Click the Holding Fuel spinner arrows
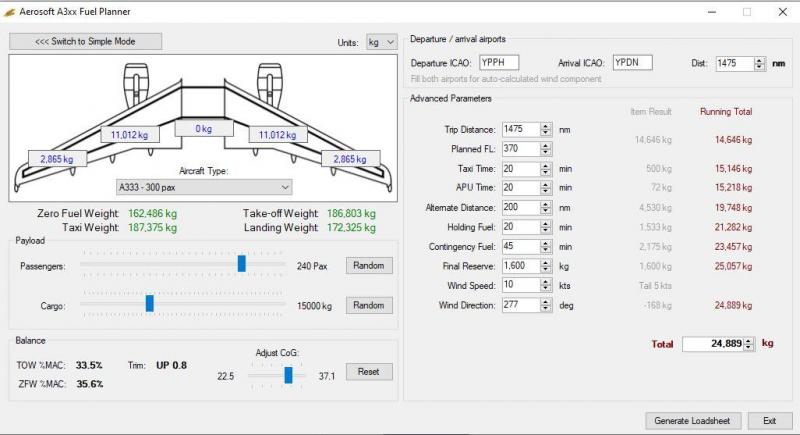 [546, 227]
